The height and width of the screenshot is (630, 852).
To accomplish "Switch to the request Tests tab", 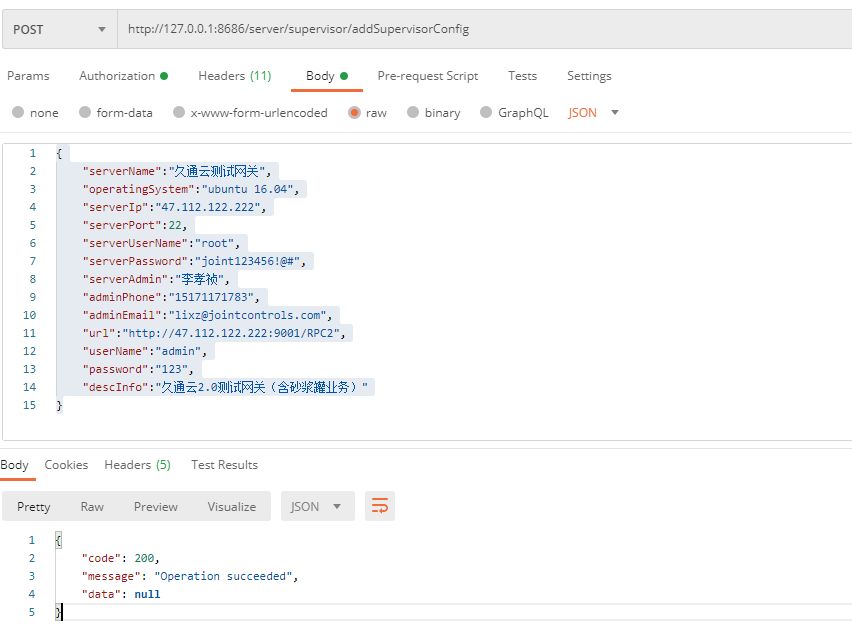I will [x=522, y=76].
